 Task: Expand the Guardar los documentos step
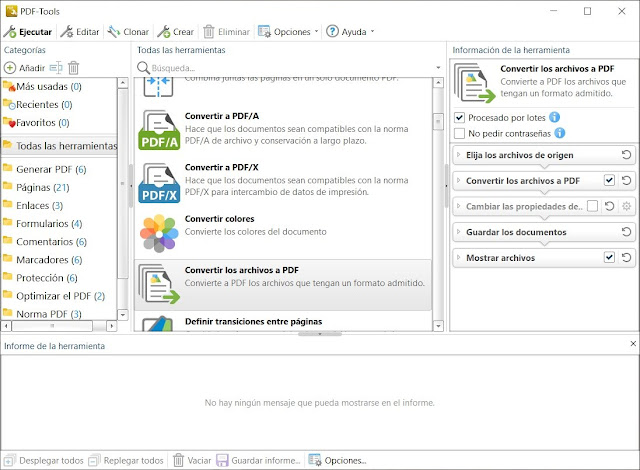(x=458, y=232)
